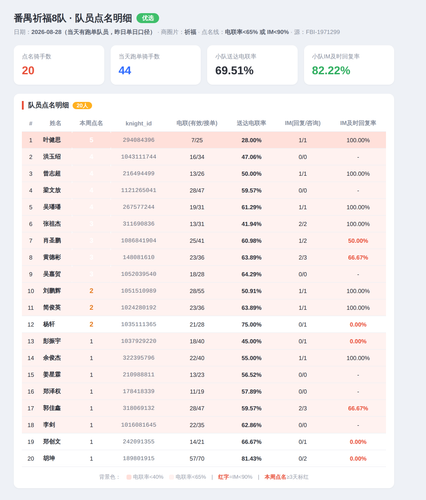Click knight_id 1051510989

pos(139,291)
